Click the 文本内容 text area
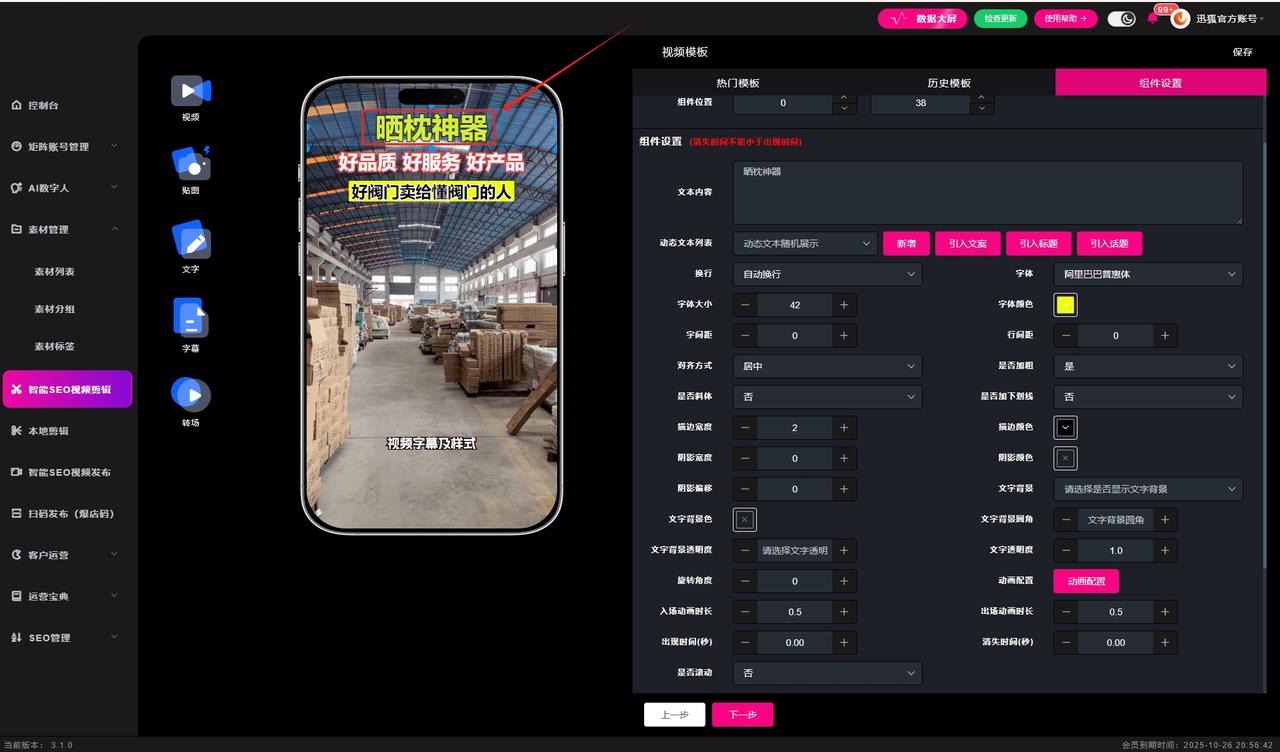 coord(987,192)
